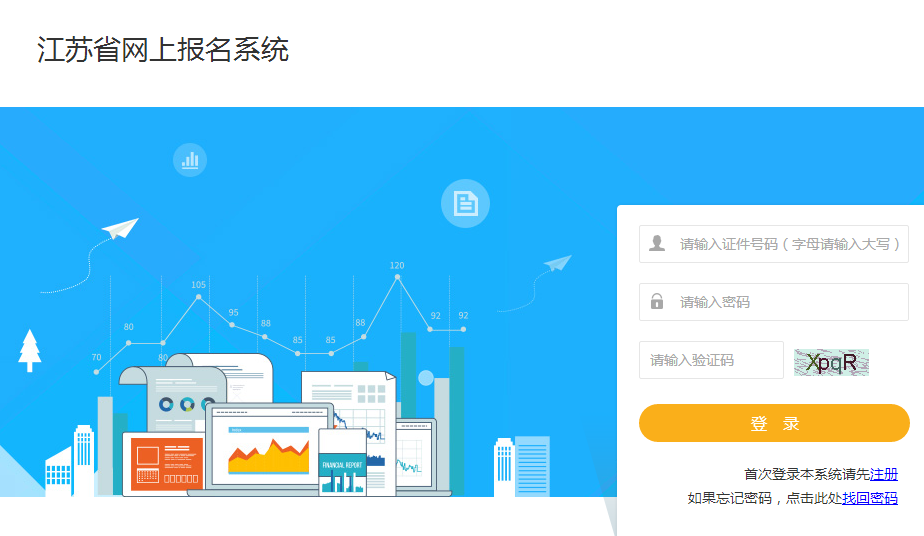Click the padlock icon in password field
Screen dimensions: 924x536
tap(657, 302)
